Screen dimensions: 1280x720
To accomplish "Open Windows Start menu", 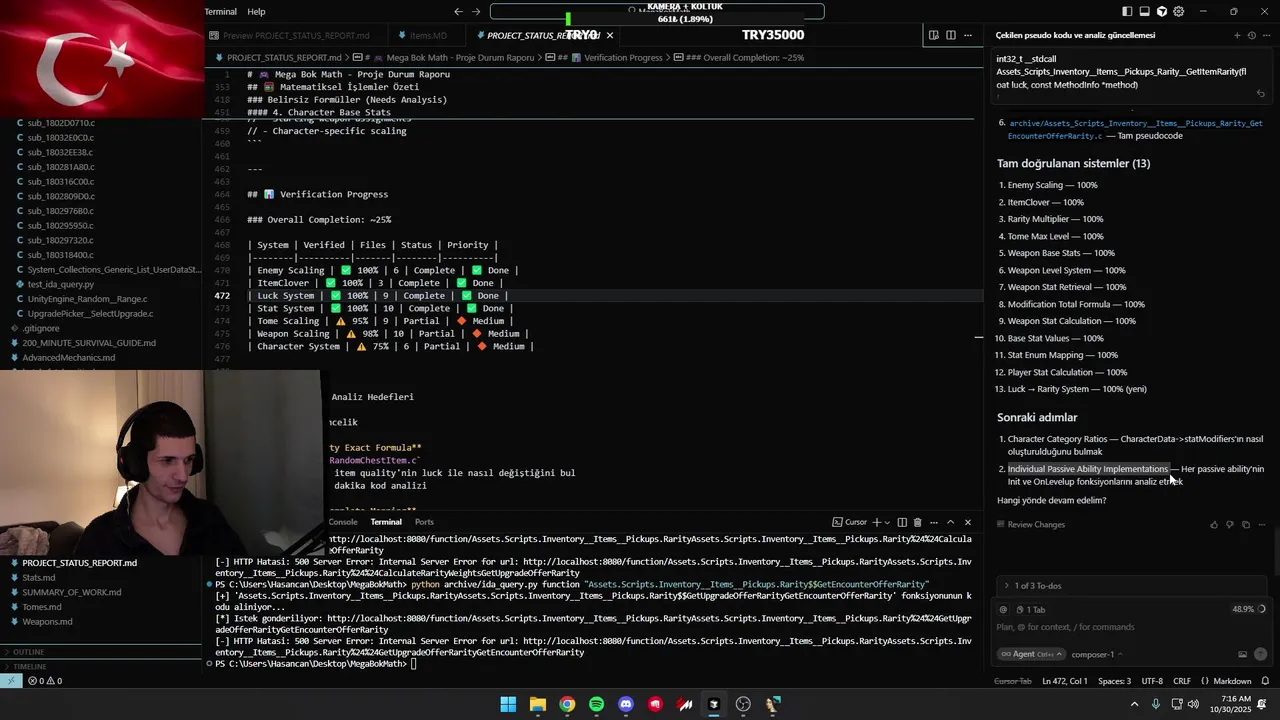I will point(508,704).
